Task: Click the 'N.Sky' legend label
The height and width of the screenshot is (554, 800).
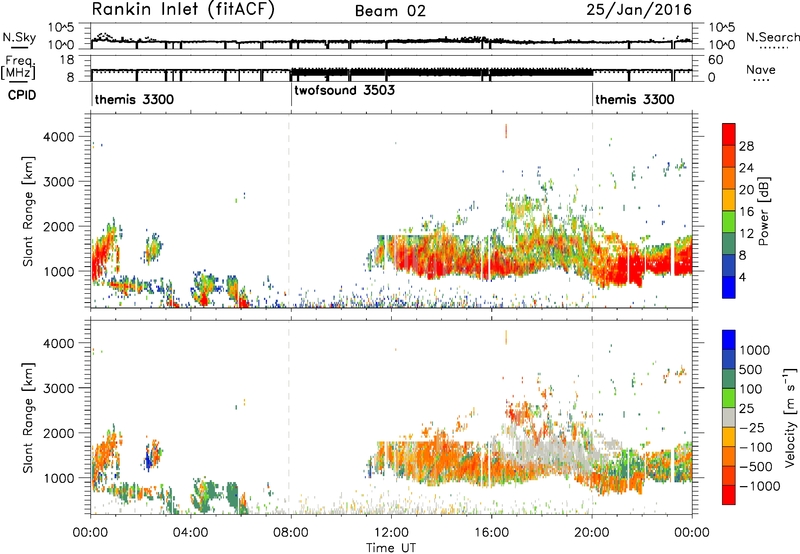Action: coord(19,37)
